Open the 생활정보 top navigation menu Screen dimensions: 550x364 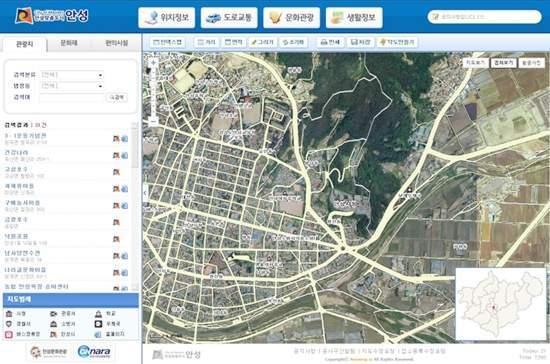pos(354,18)
